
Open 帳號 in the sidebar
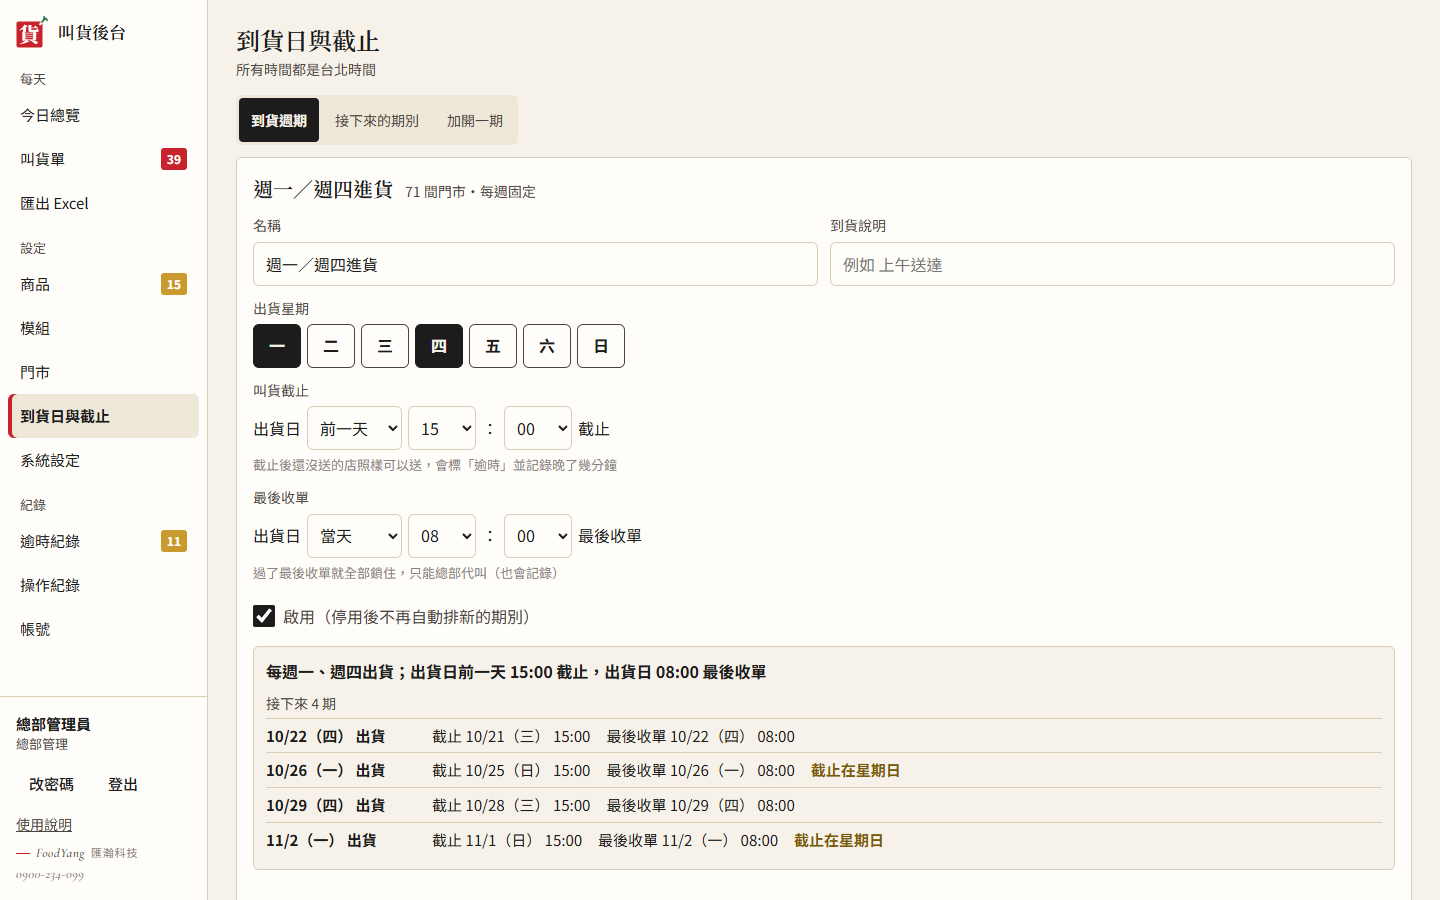(103, 629)
